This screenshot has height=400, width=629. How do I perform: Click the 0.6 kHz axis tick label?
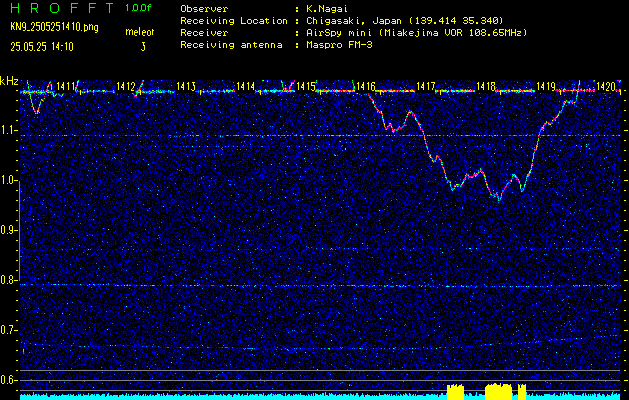(8, 380)
